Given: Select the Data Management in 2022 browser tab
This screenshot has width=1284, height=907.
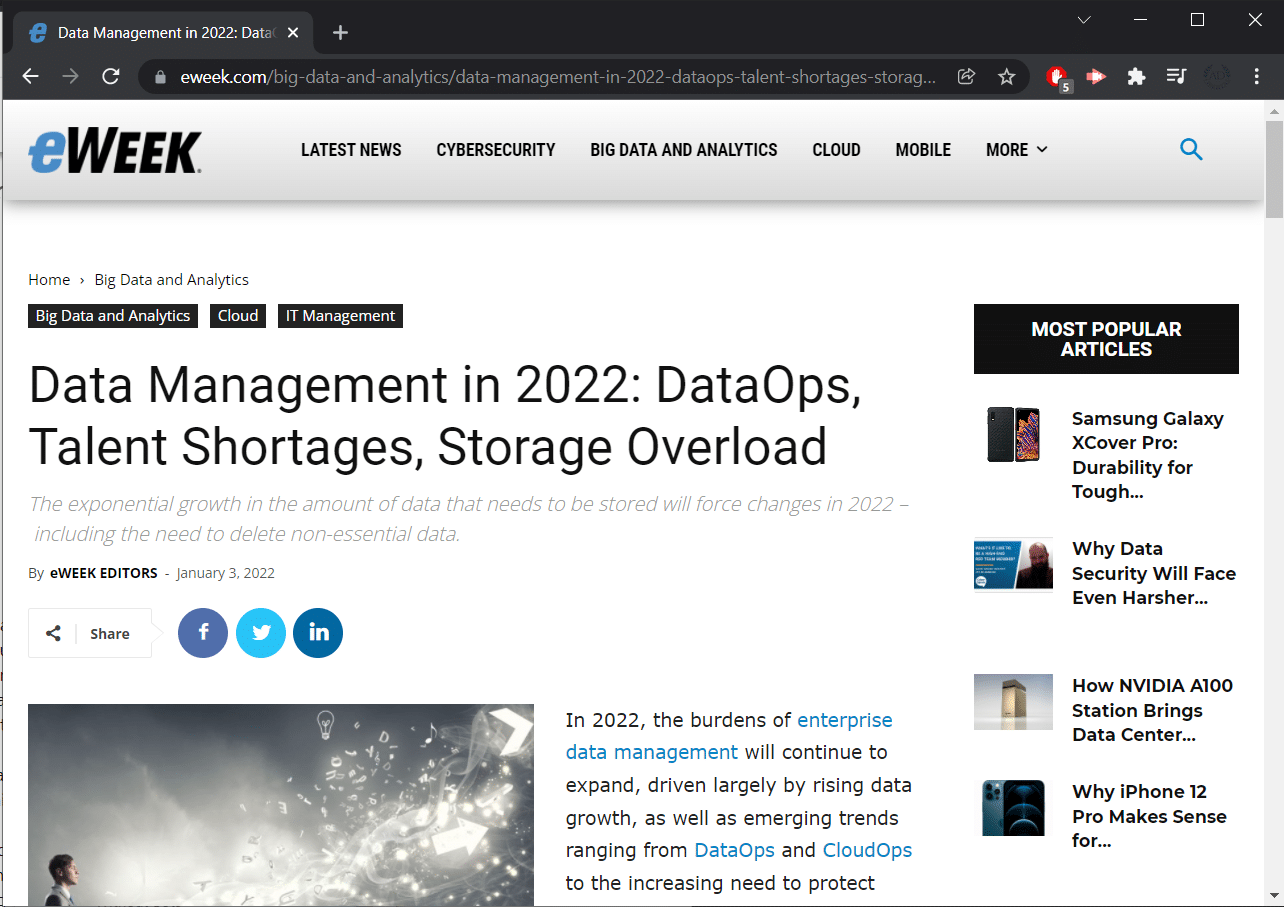Looking at the screenshot, I should pos(165,33).
